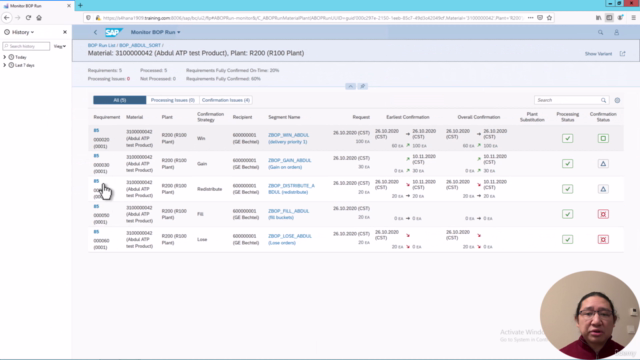Expand the Today history group
Screen dimensions: 640x360
[4, 57]
